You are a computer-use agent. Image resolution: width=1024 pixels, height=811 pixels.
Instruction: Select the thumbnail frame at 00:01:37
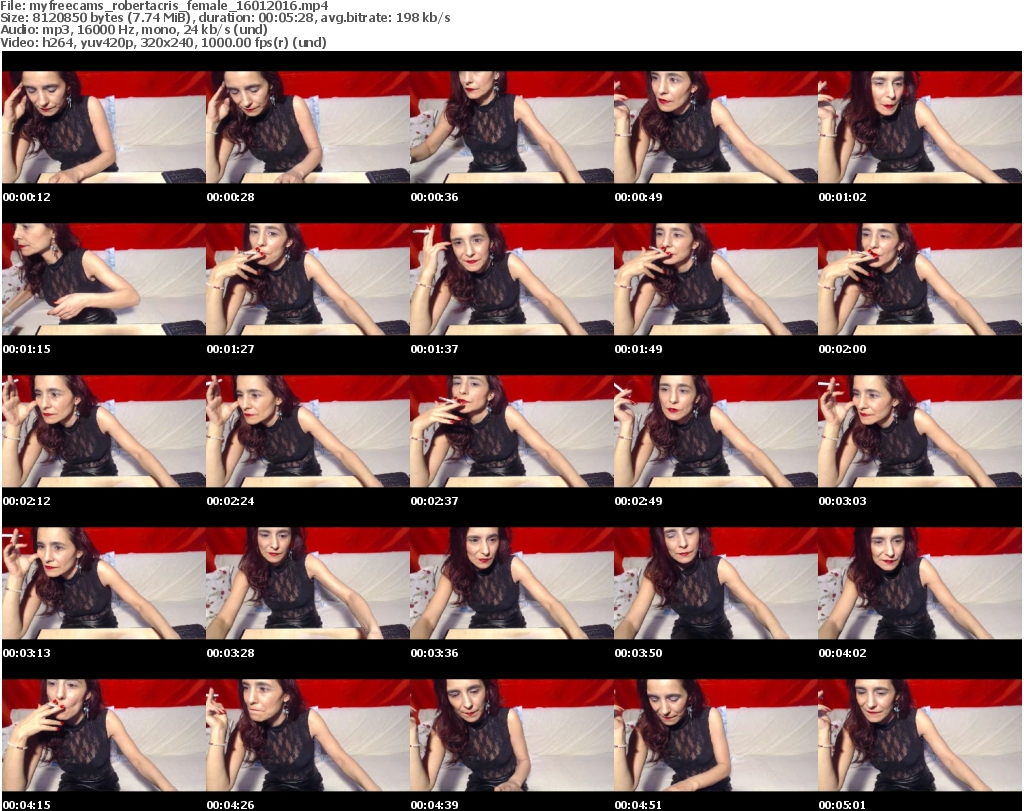click(511, 279)
